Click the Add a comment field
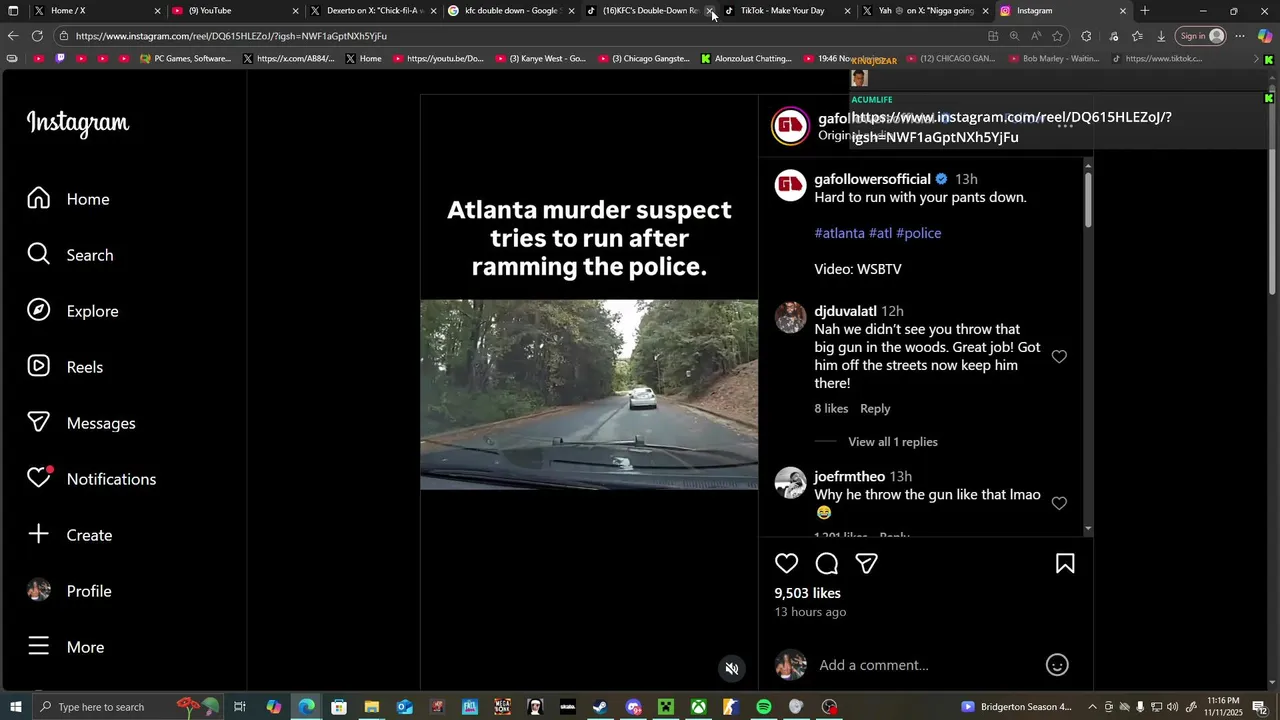The height and width of the screenshot is (720, 1280). (x=926, y=665)
